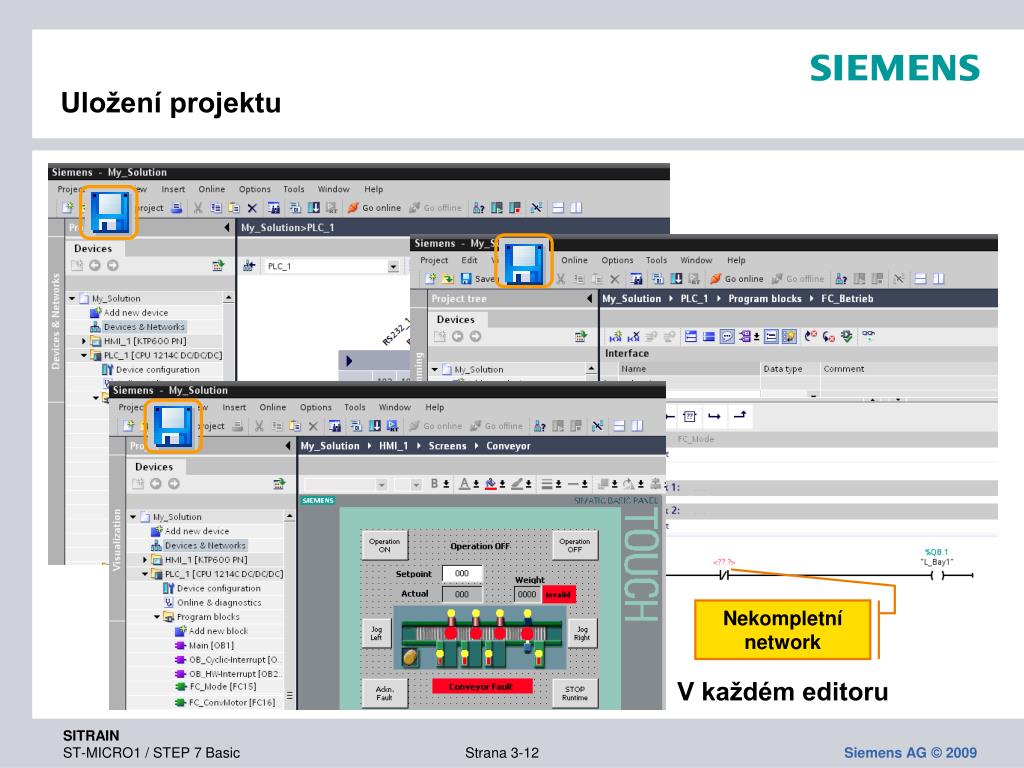Click Open project icon in FC_Betrieb window toolbar
Viewport: 1024px width, 768px height.
tap(447, 279)
